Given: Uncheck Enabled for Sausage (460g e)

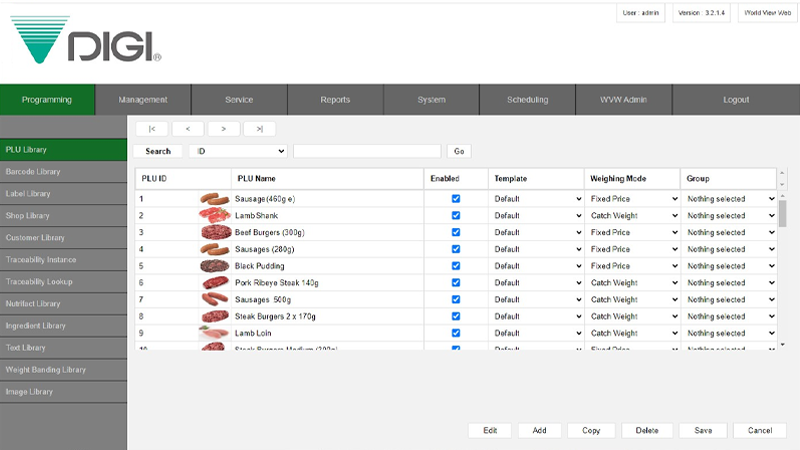Looking at the screenshot, I should 456,199.
